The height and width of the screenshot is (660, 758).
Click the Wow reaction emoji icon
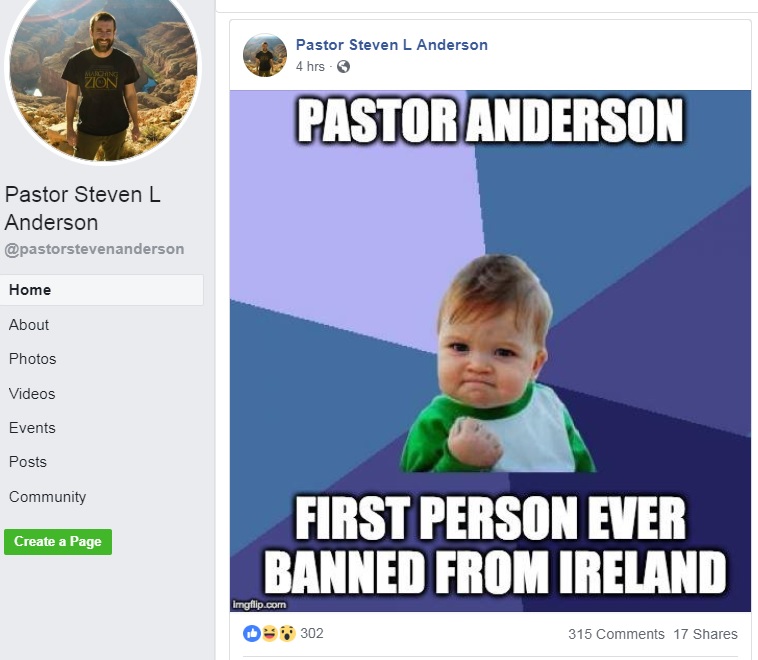pyautogui.click(x=287, y=633)
